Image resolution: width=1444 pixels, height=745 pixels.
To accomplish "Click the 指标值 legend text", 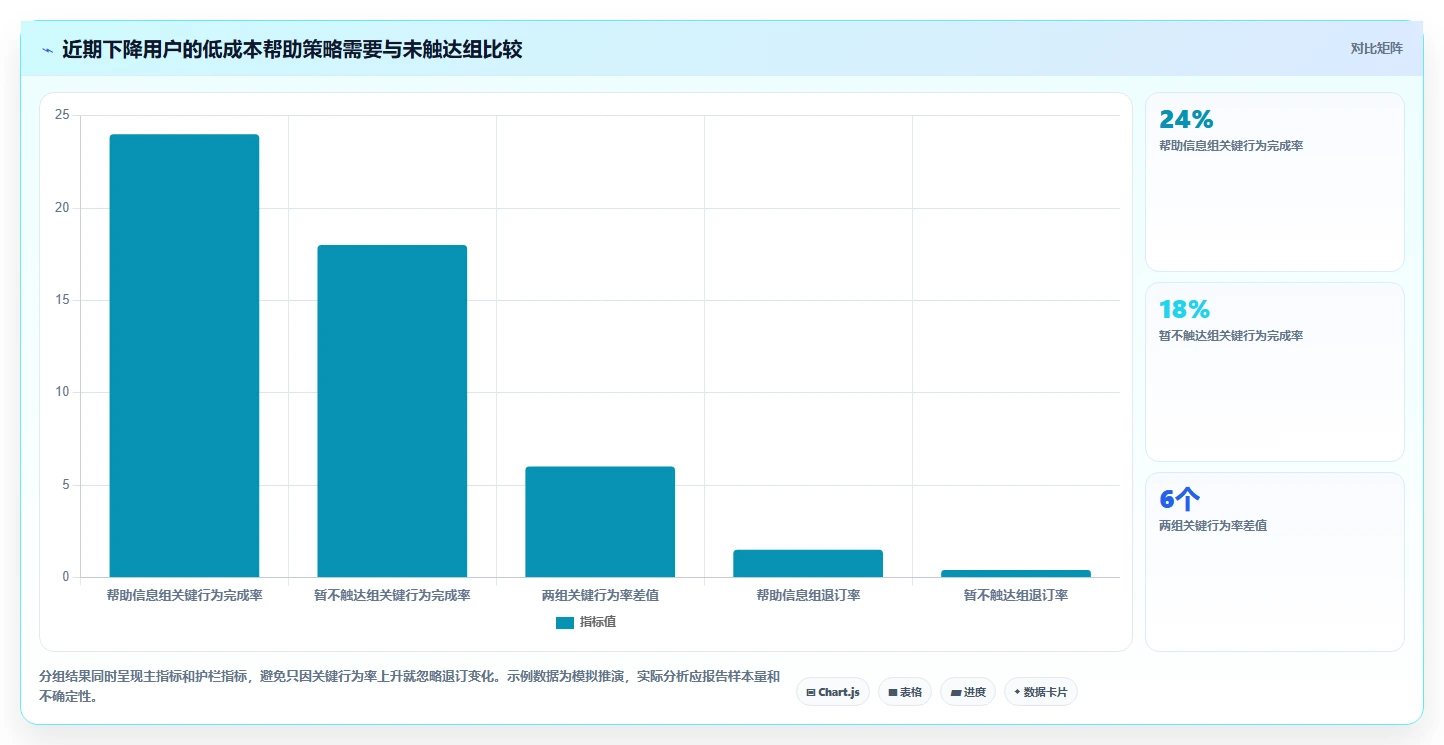I will coord(598,622).
